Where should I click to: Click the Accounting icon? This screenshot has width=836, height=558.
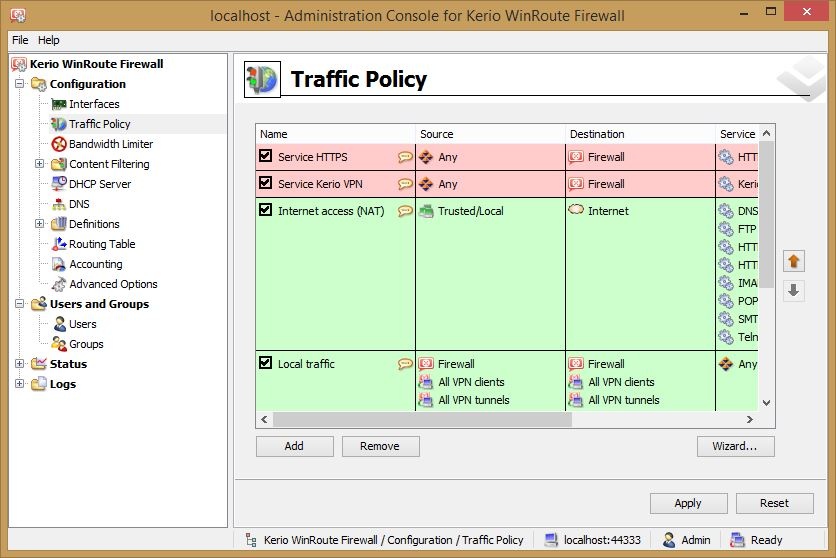click(x=59, y=264)
